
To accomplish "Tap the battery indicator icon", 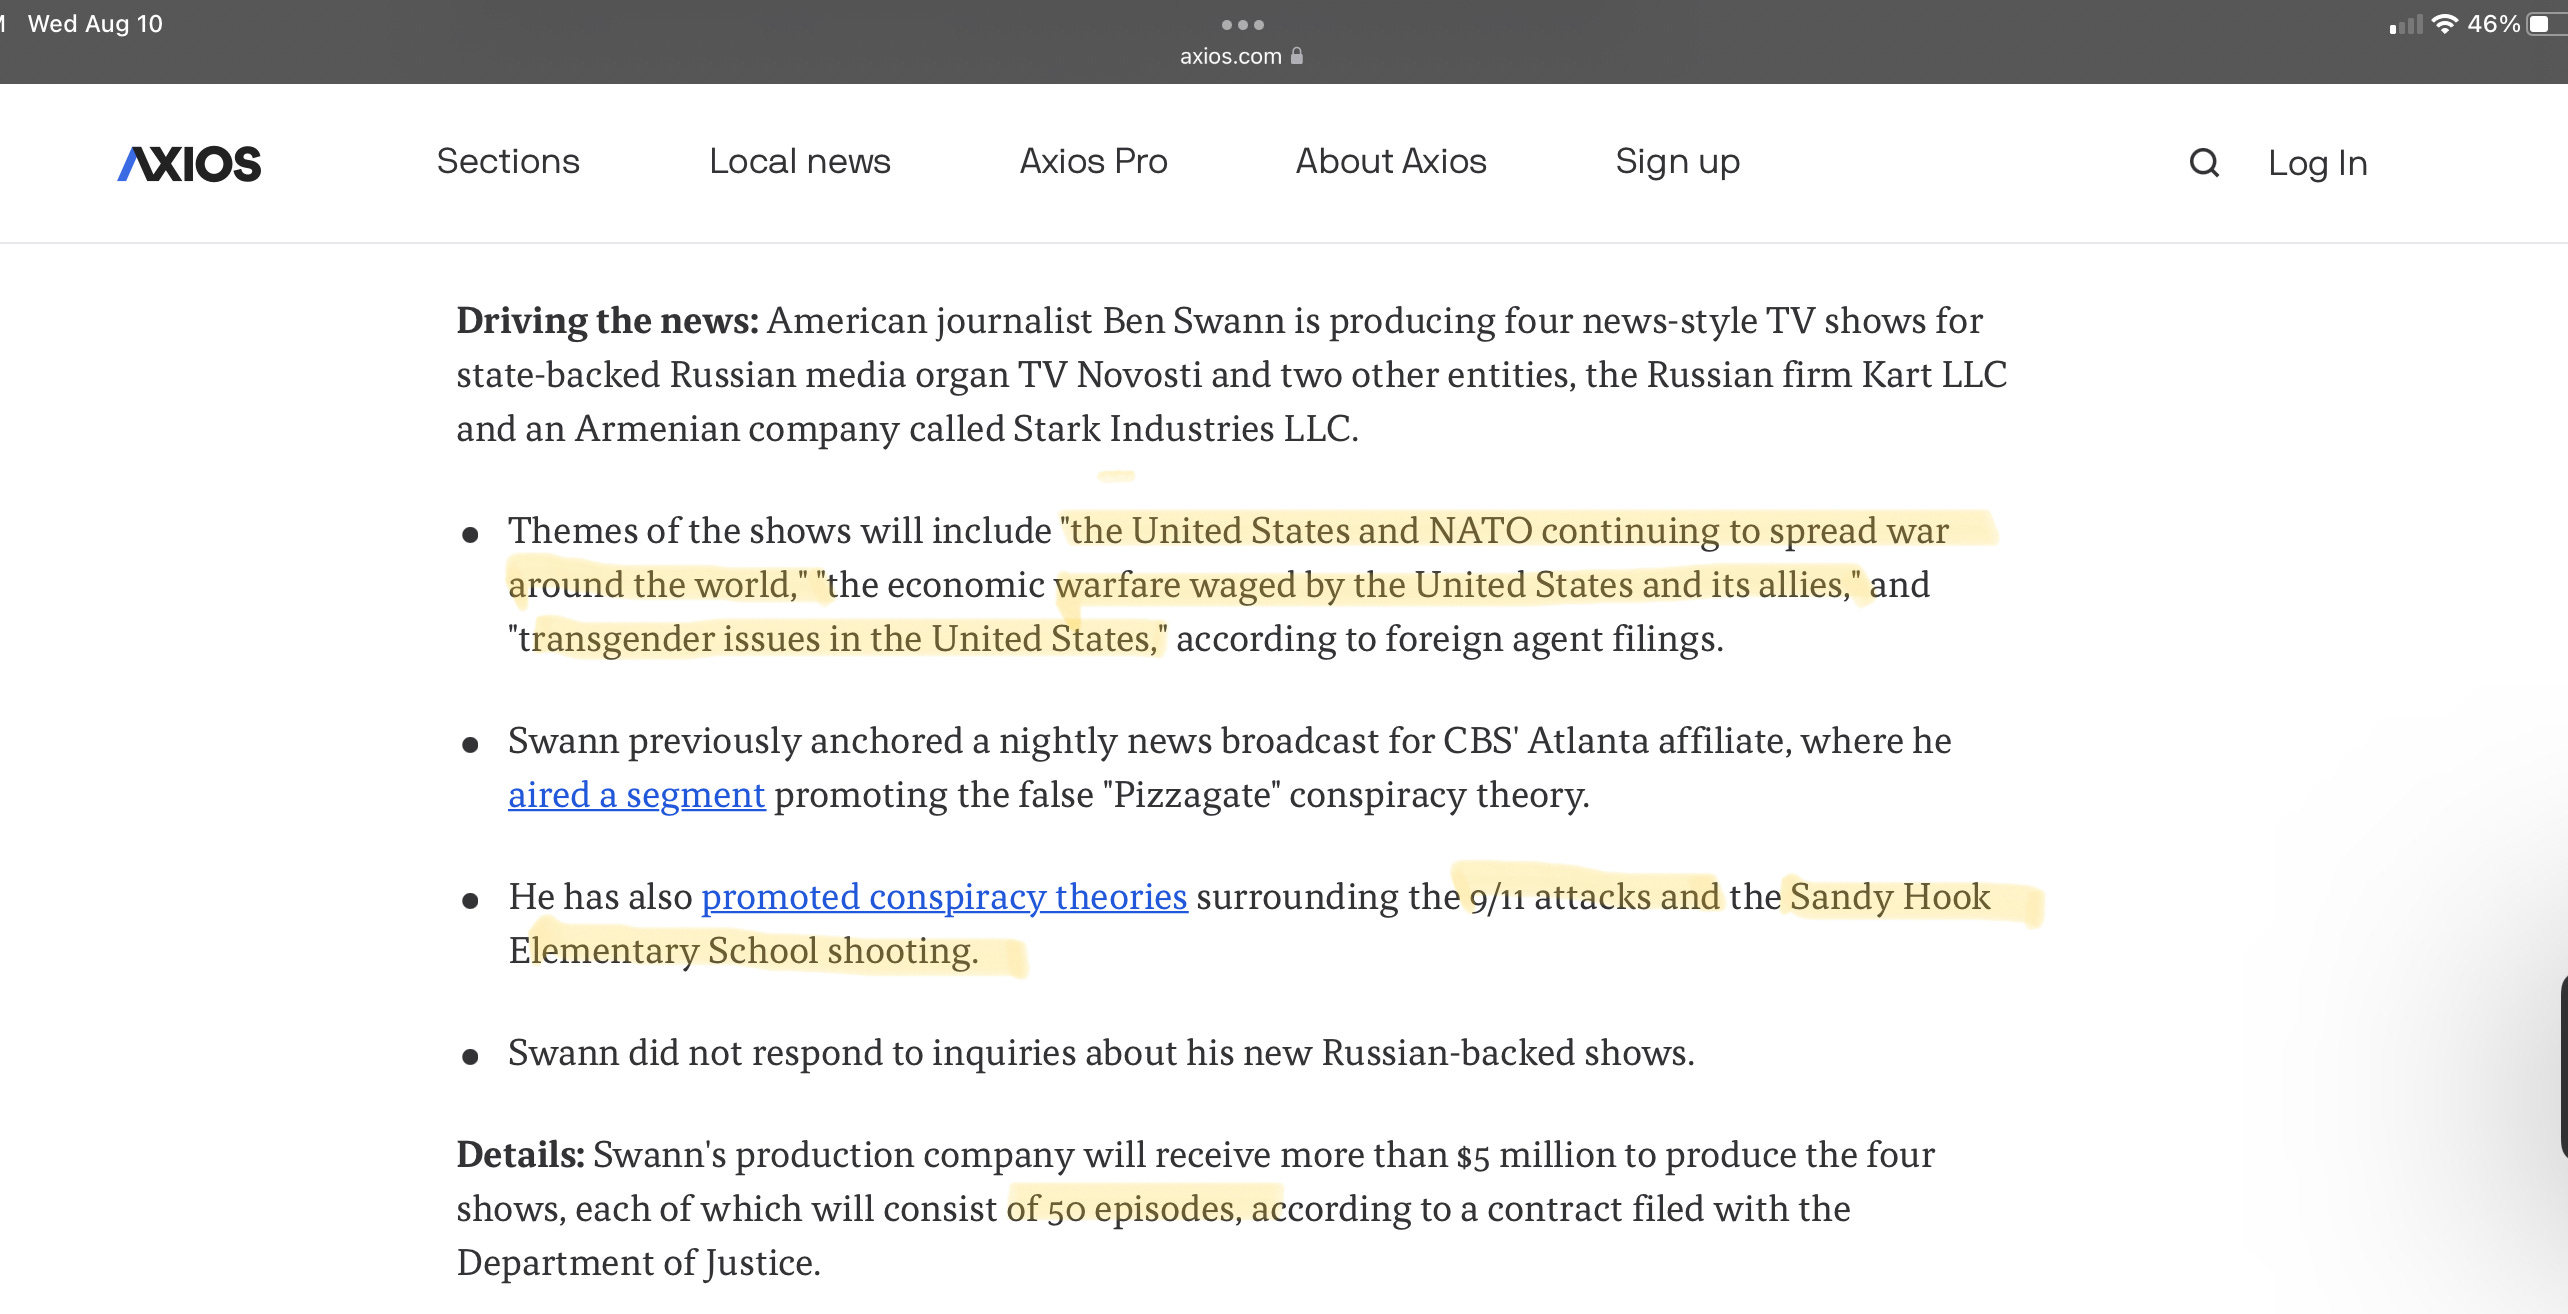I will (2547, 24).
